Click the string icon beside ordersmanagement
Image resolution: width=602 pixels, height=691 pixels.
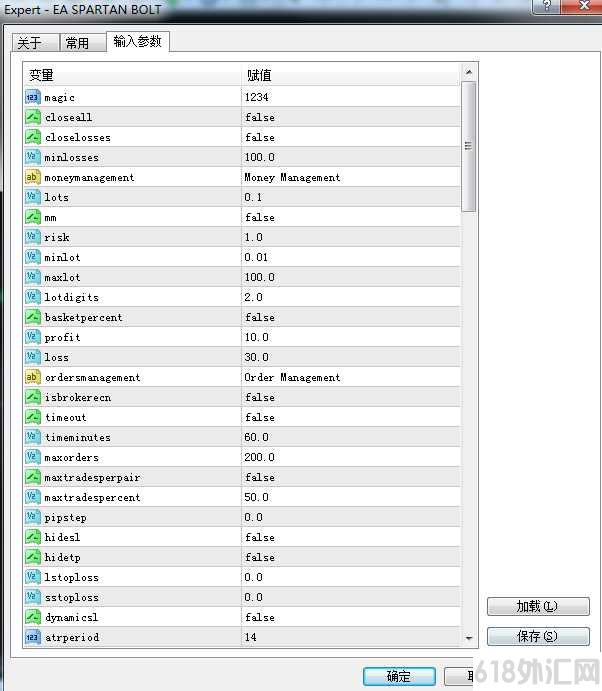pos(33,377)
